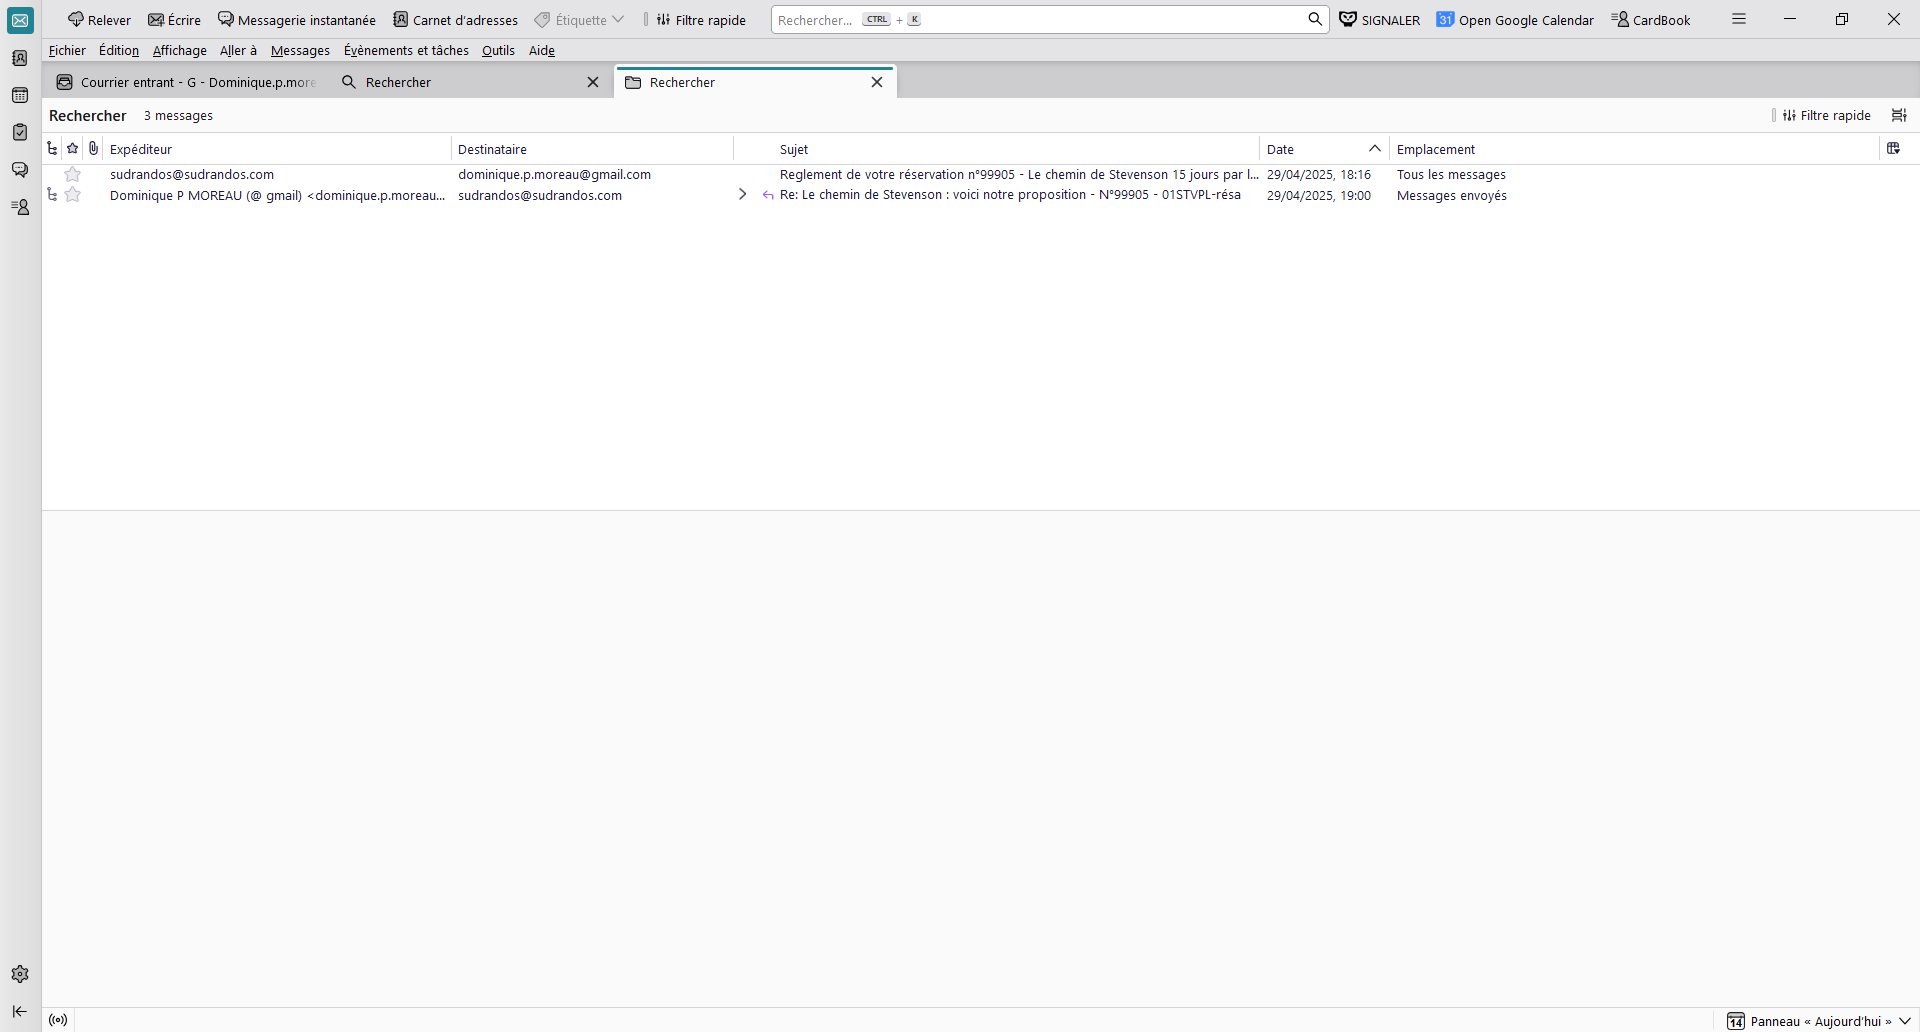Click the SIGNALER button

[x=1380, y=20]
